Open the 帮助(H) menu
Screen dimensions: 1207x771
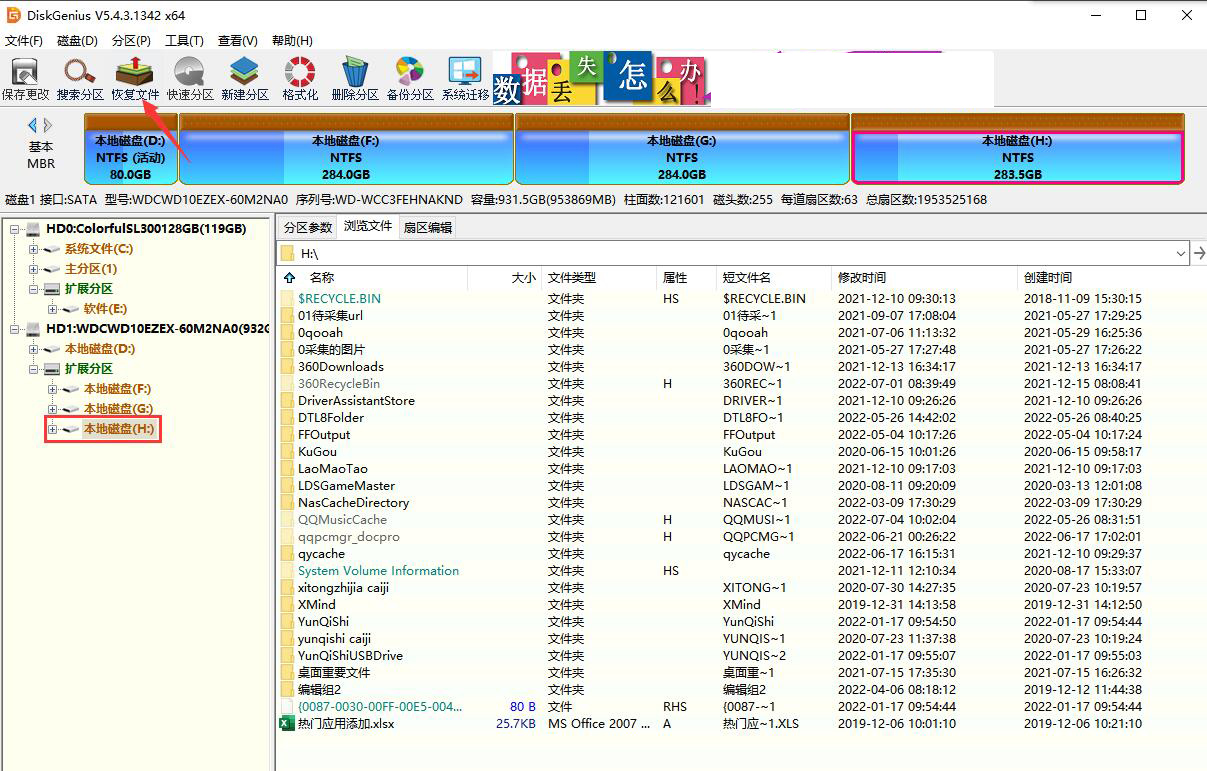pyautogui.click(x=291, y=41)
